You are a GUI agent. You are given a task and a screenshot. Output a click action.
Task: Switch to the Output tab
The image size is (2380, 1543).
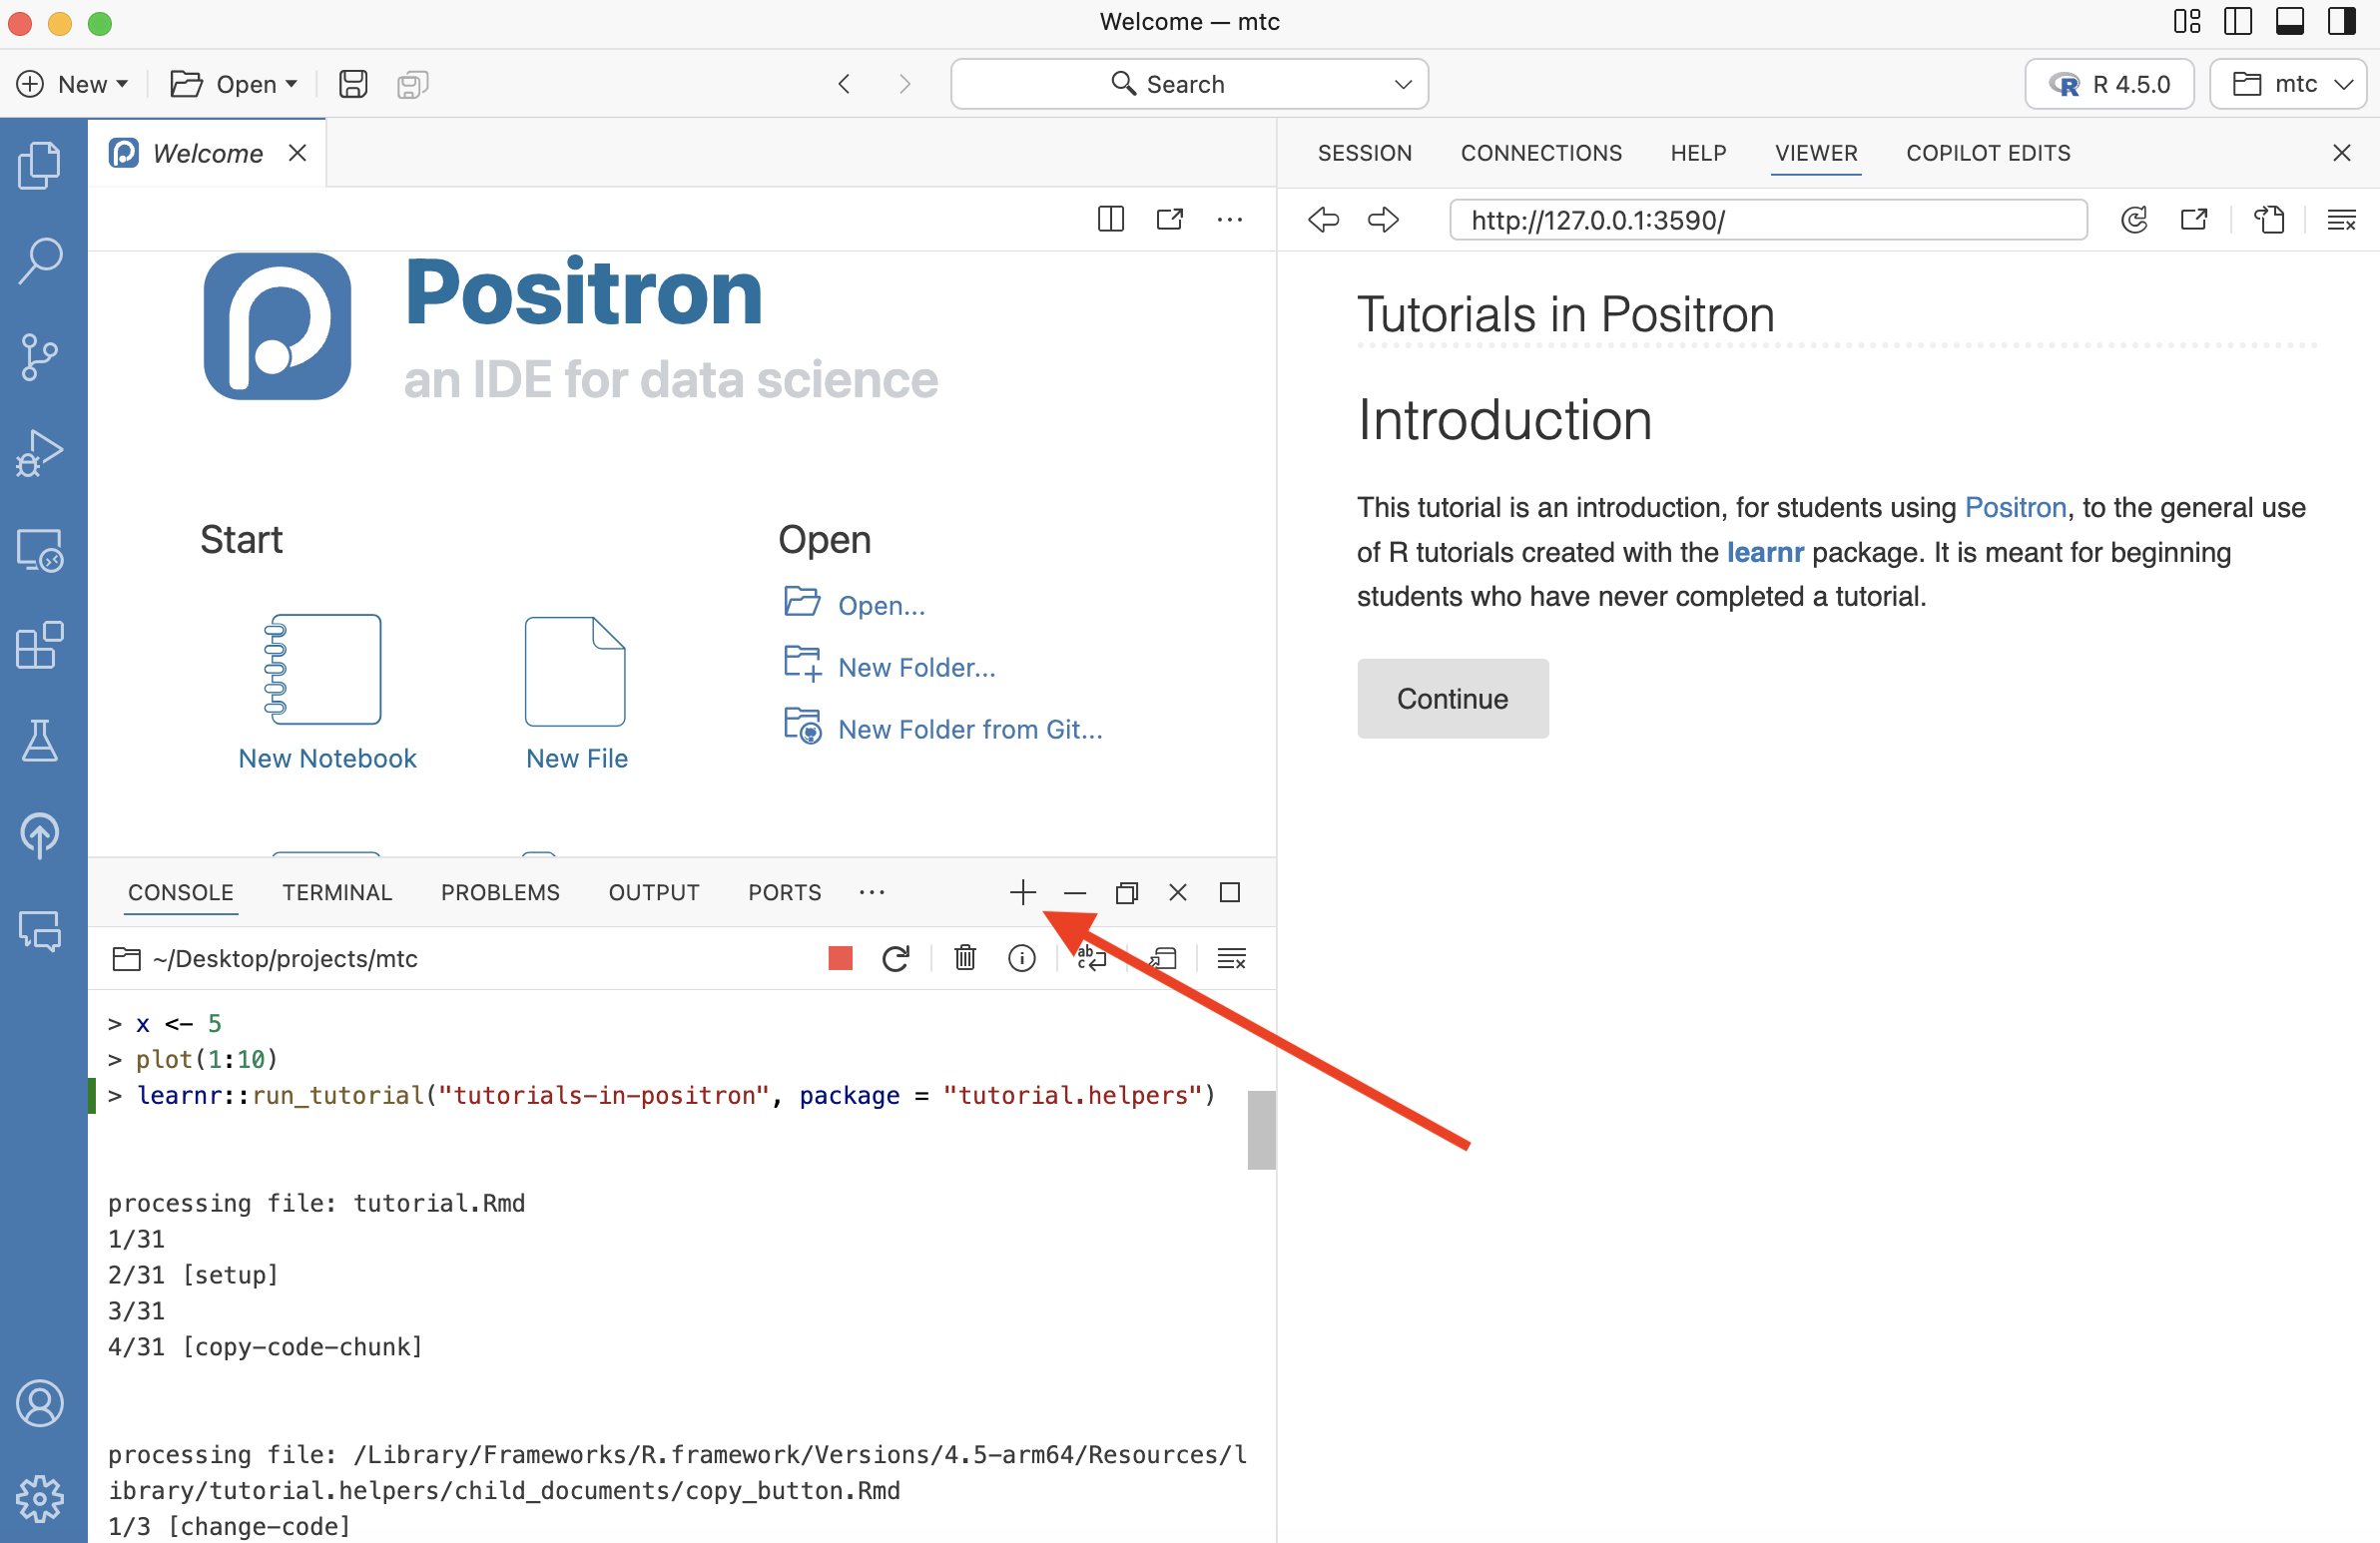[654, 892]
